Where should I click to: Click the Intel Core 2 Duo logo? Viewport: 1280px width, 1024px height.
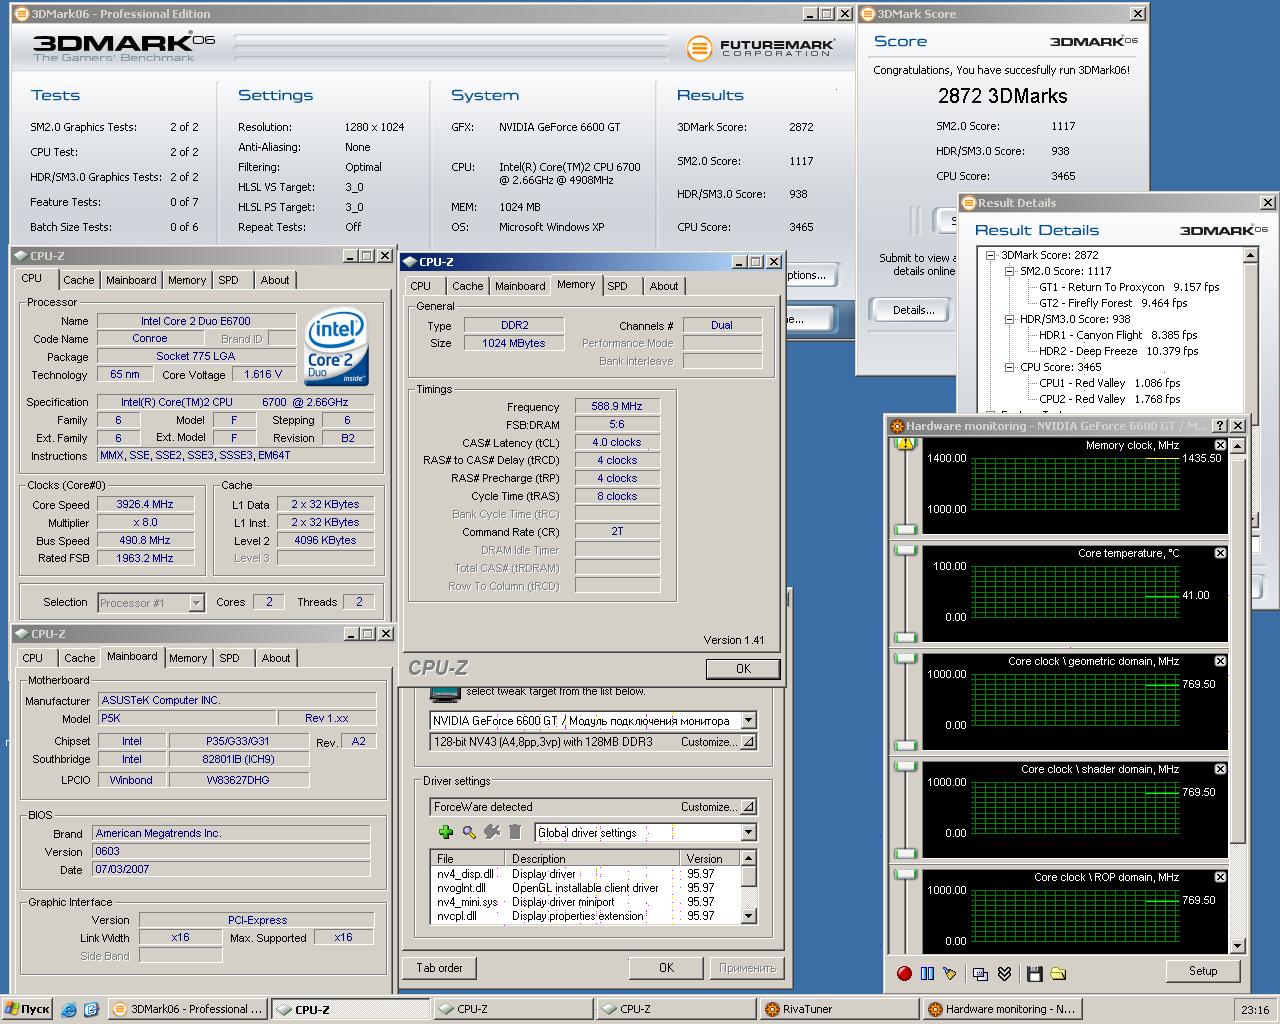pyautogui.click(x=337, y=347)
